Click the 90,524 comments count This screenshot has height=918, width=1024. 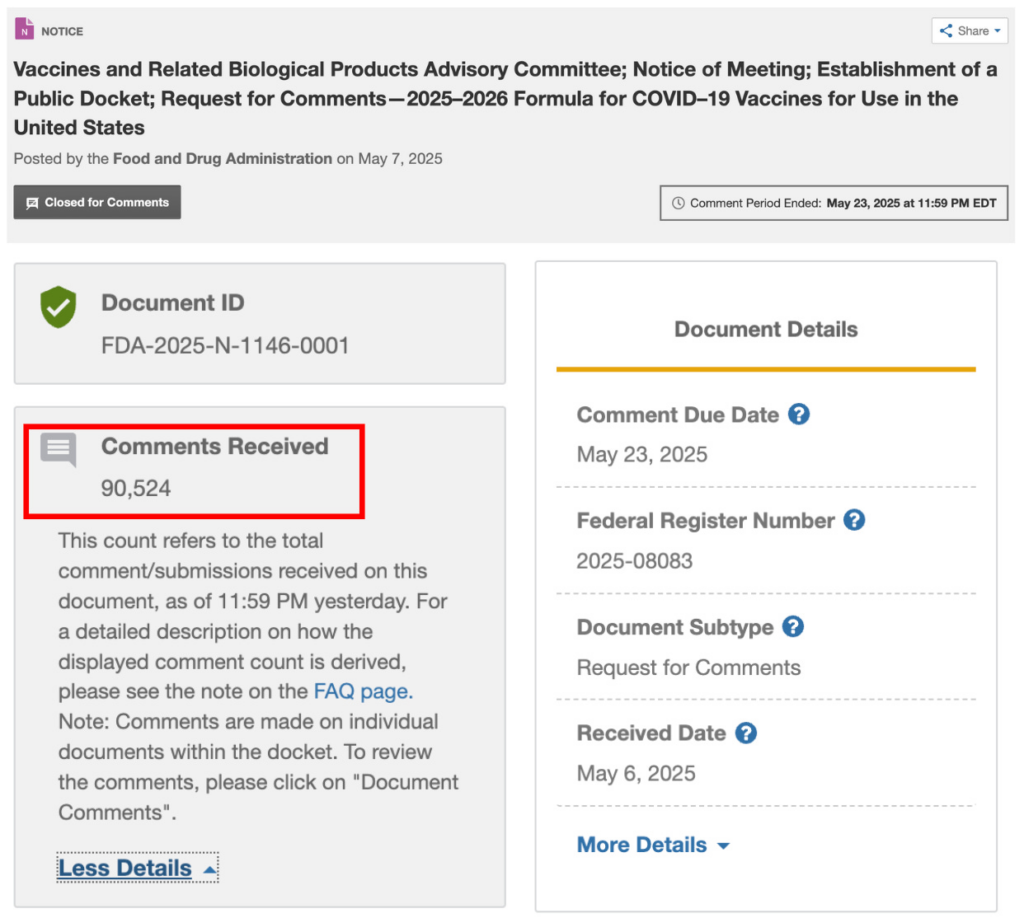[x=136, y=488]
